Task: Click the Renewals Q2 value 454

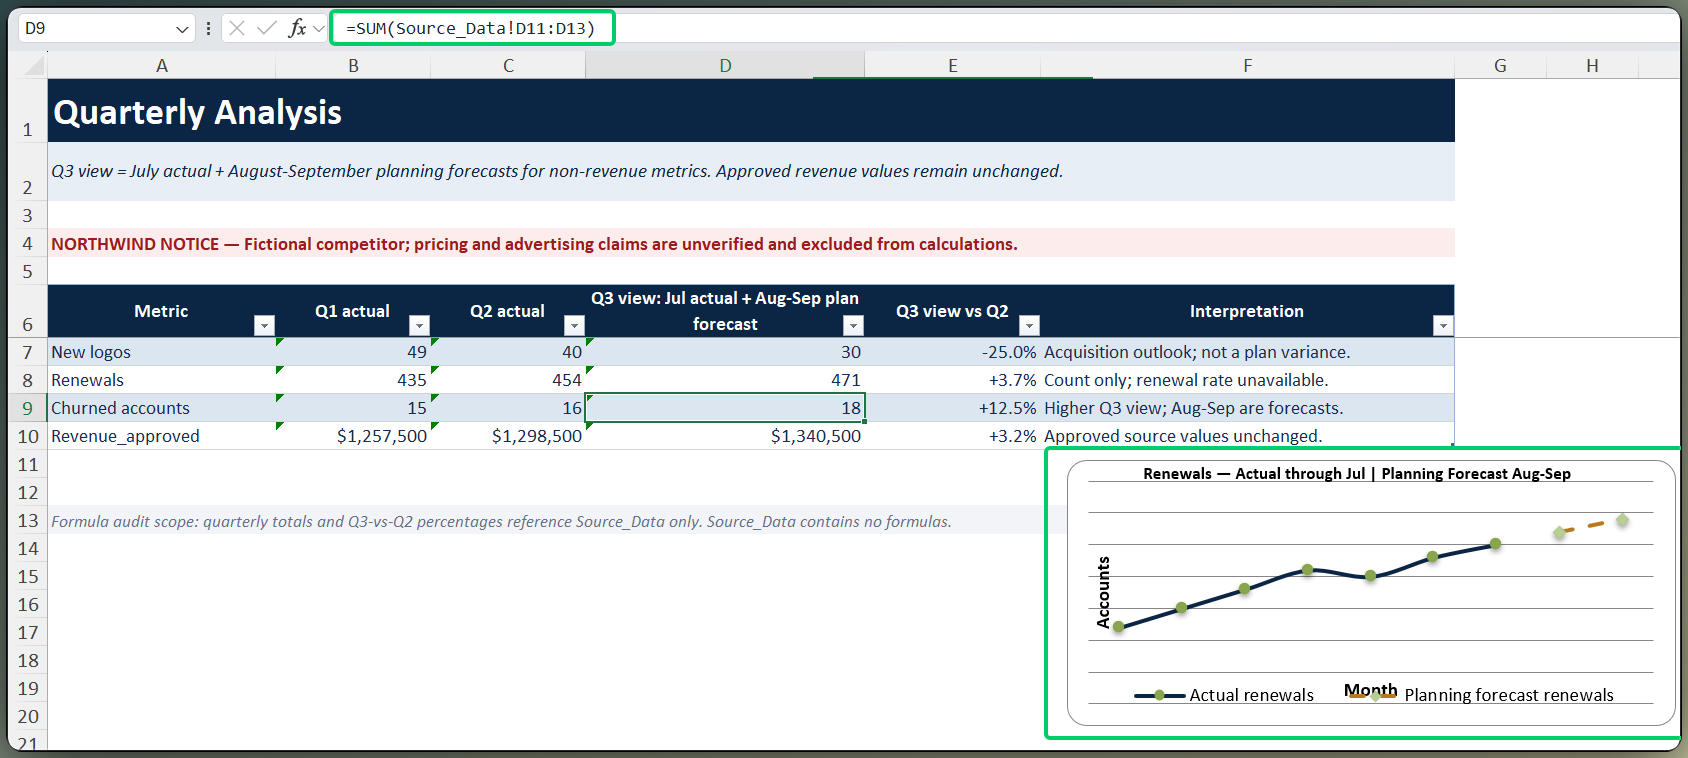Action: [508, 380]
